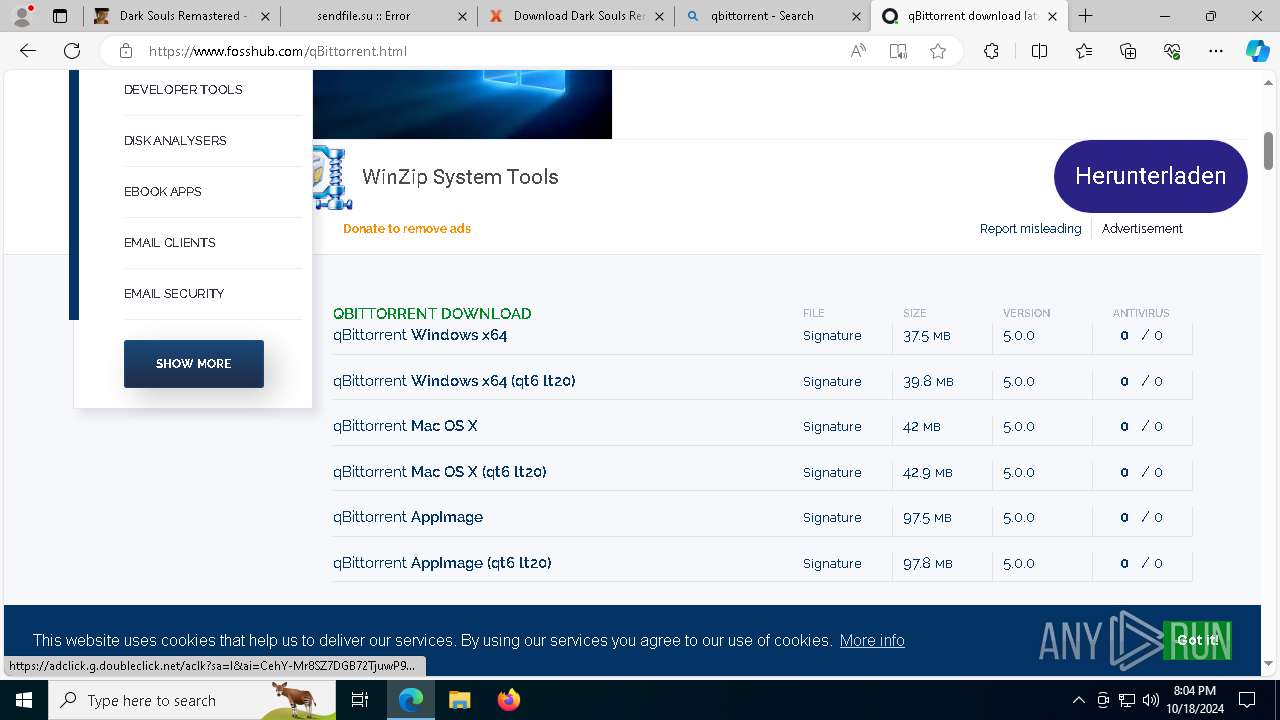Download qBittorrent AppImage (qt6 lt20)
Viewport: 1280px width, 720px height.
click(x=442, y=563)
